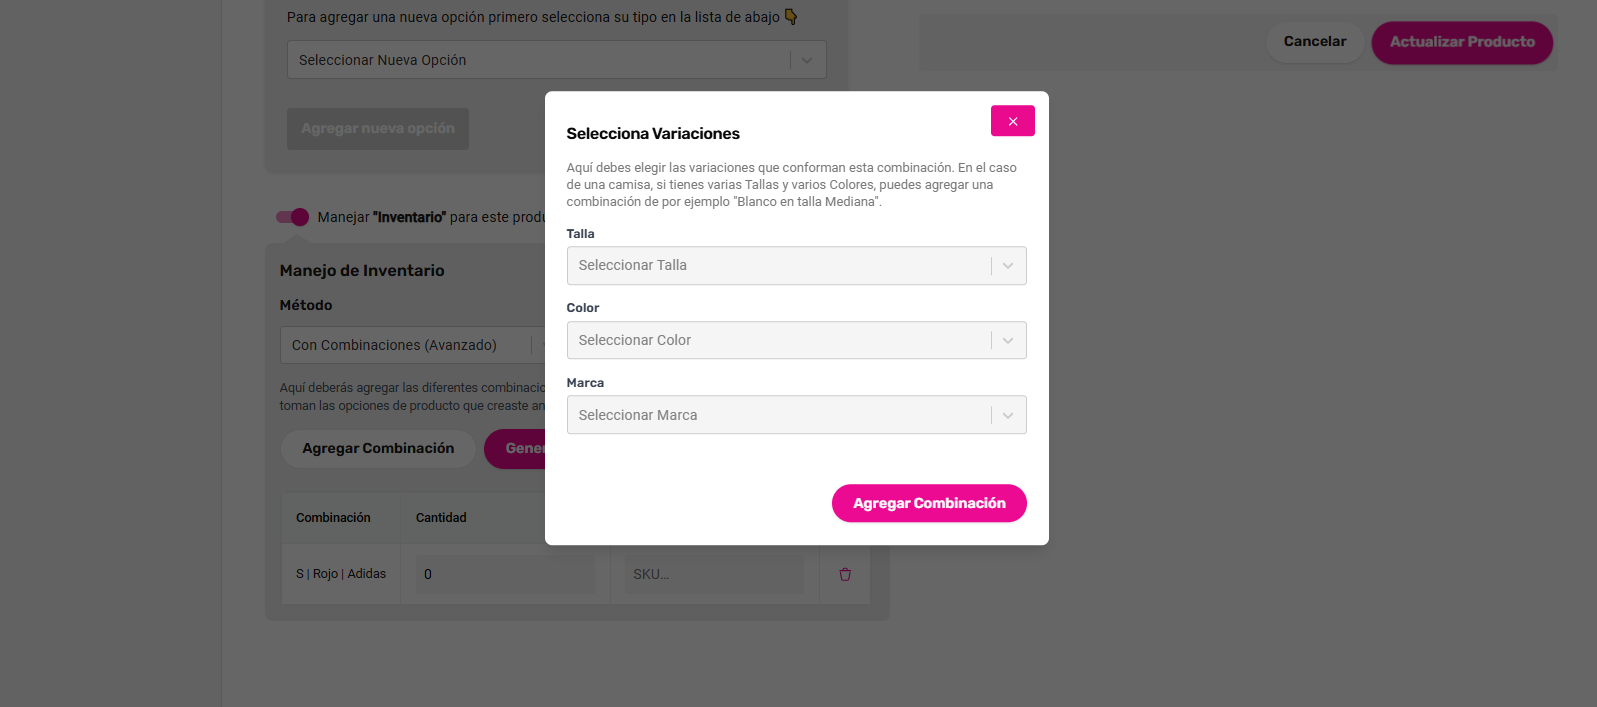Click the Seleccionar Nueva Opción chevron icon
The width and height of the screenshot is (1597, 707).
[x=807, y=60]
